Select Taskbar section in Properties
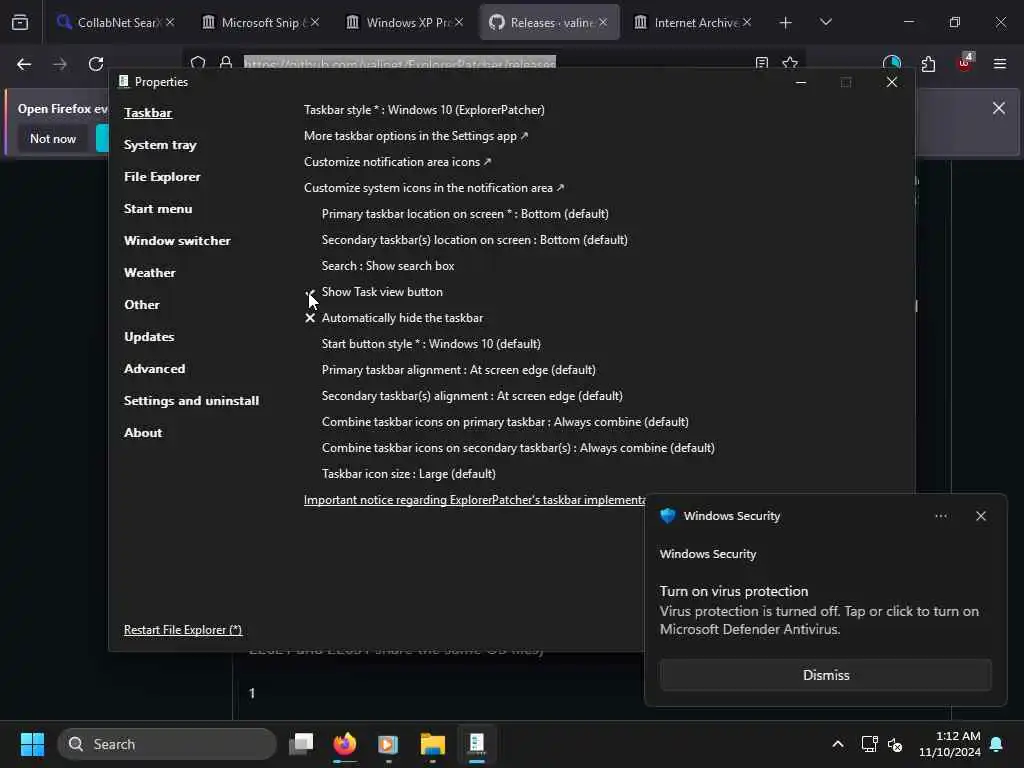This screenshot has height=768, width=1024. (x=148, y=113)
